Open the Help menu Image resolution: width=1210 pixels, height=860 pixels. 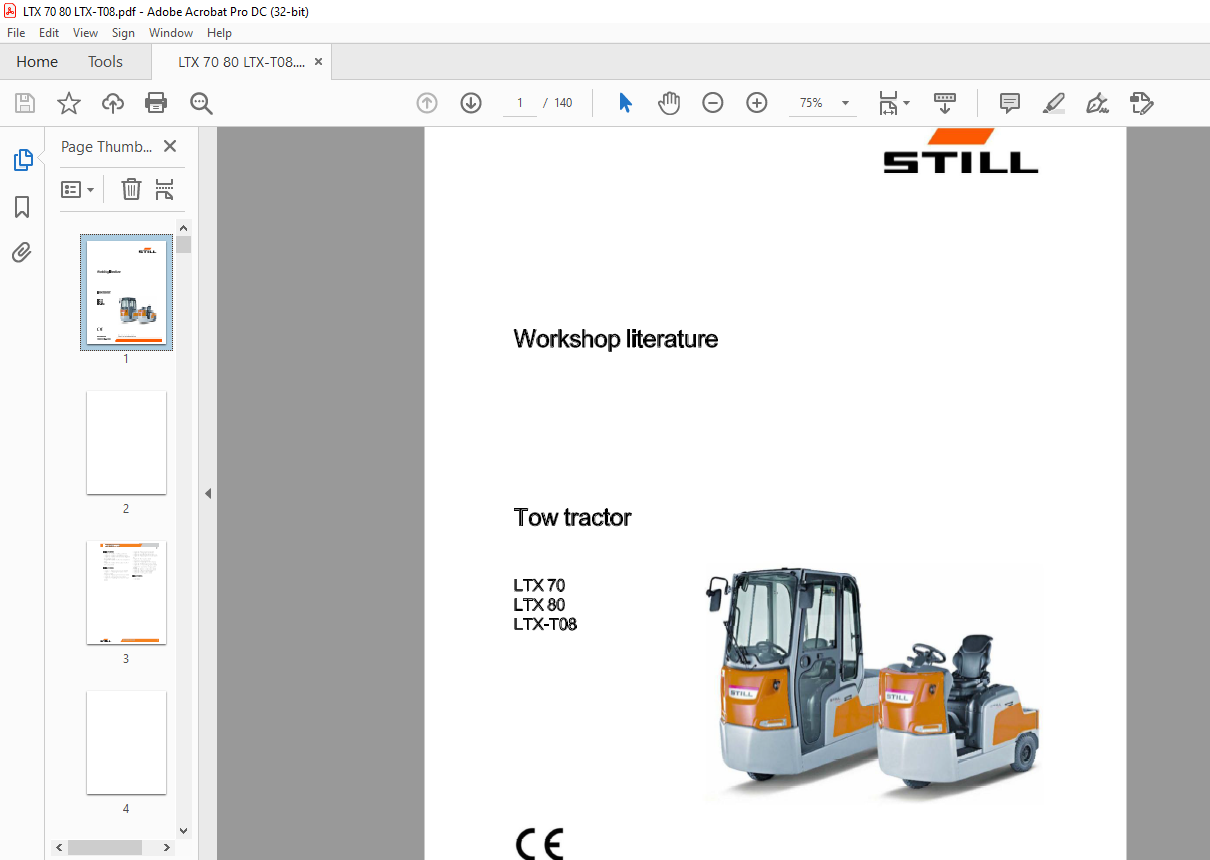coord(219,33)
